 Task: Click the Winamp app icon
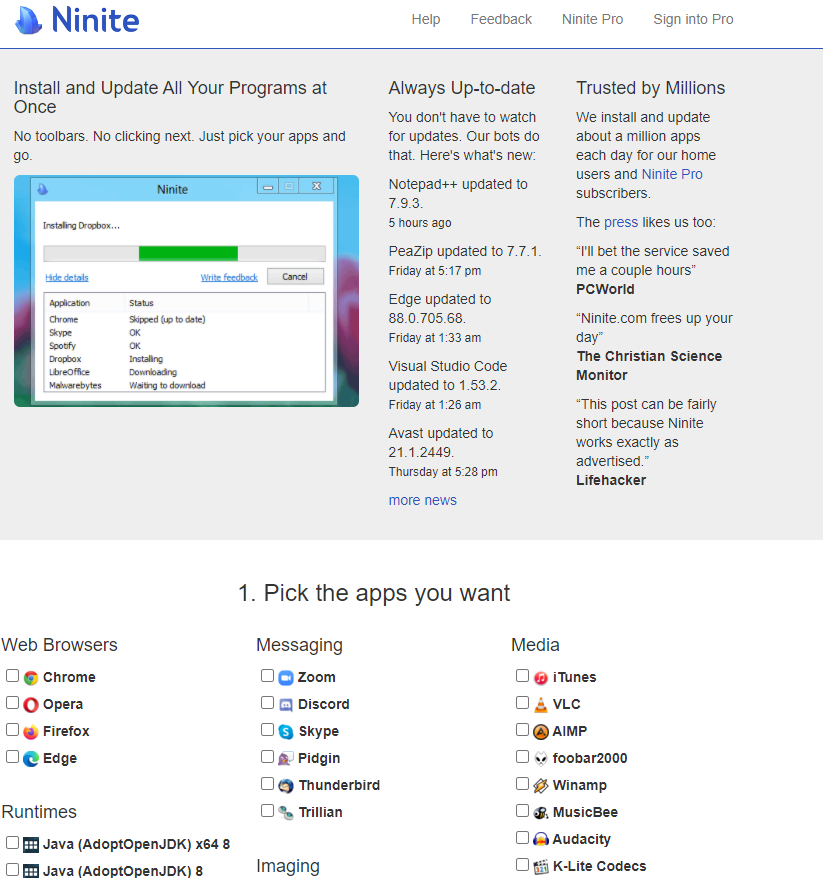click(541, 786)
